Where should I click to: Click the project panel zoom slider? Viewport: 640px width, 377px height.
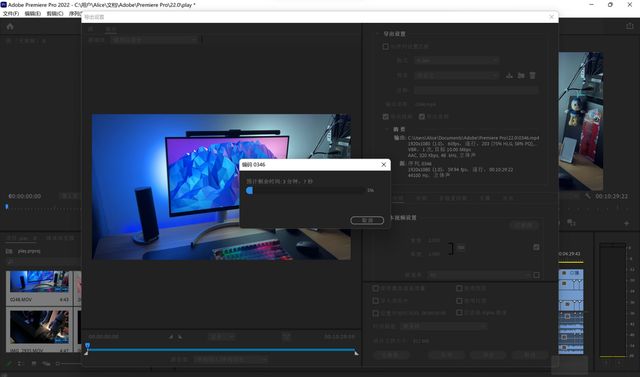pos(70,363)
